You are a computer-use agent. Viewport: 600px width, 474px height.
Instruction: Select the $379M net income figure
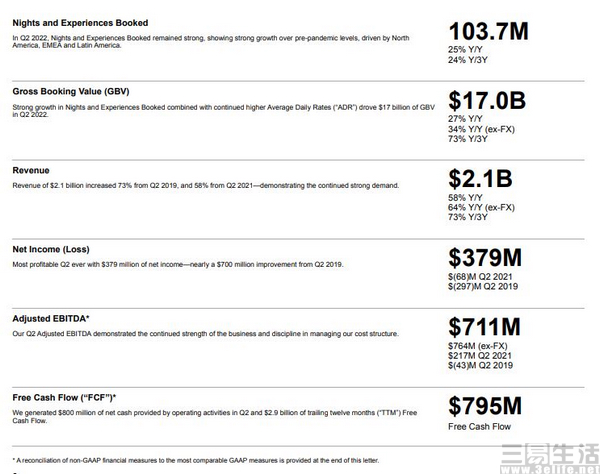click(485, 257)
